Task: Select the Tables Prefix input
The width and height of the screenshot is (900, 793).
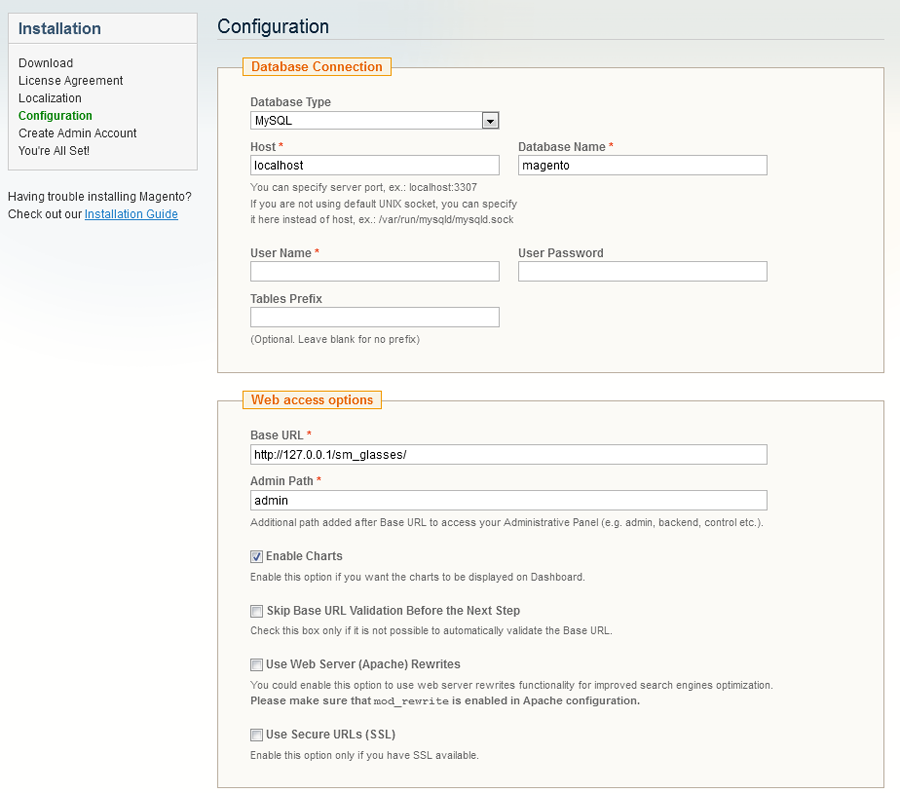Action: tap(374, 317)
